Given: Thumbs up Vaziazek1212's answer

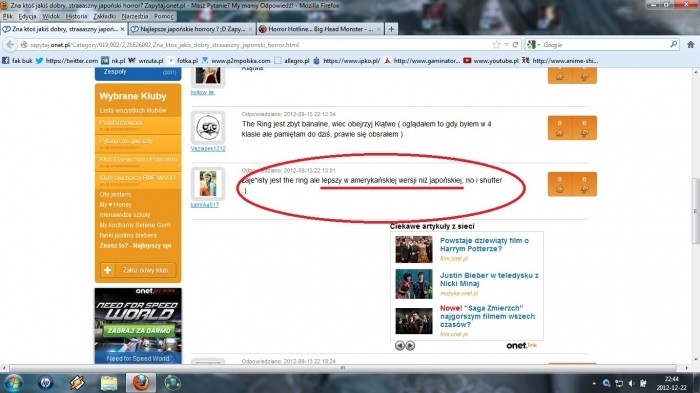Looking at the screenshot, I should pos(560,128).
